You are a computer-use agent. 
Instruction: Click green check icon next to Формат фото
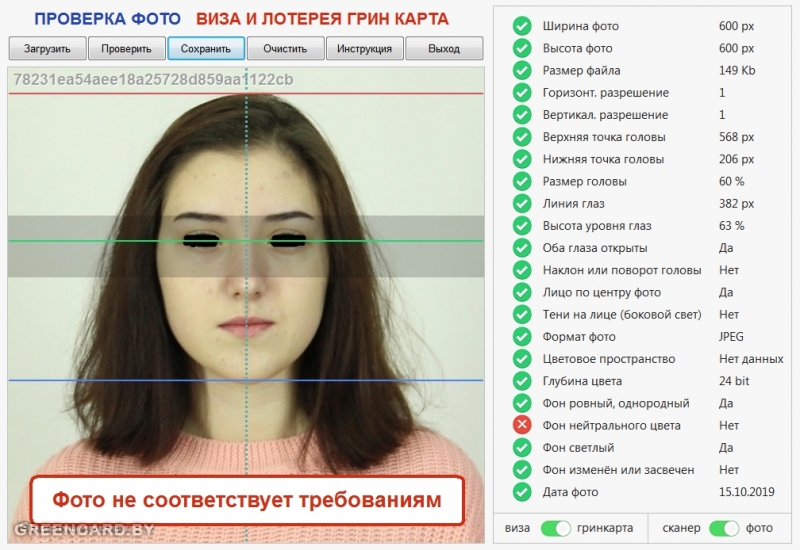point(522,337)
